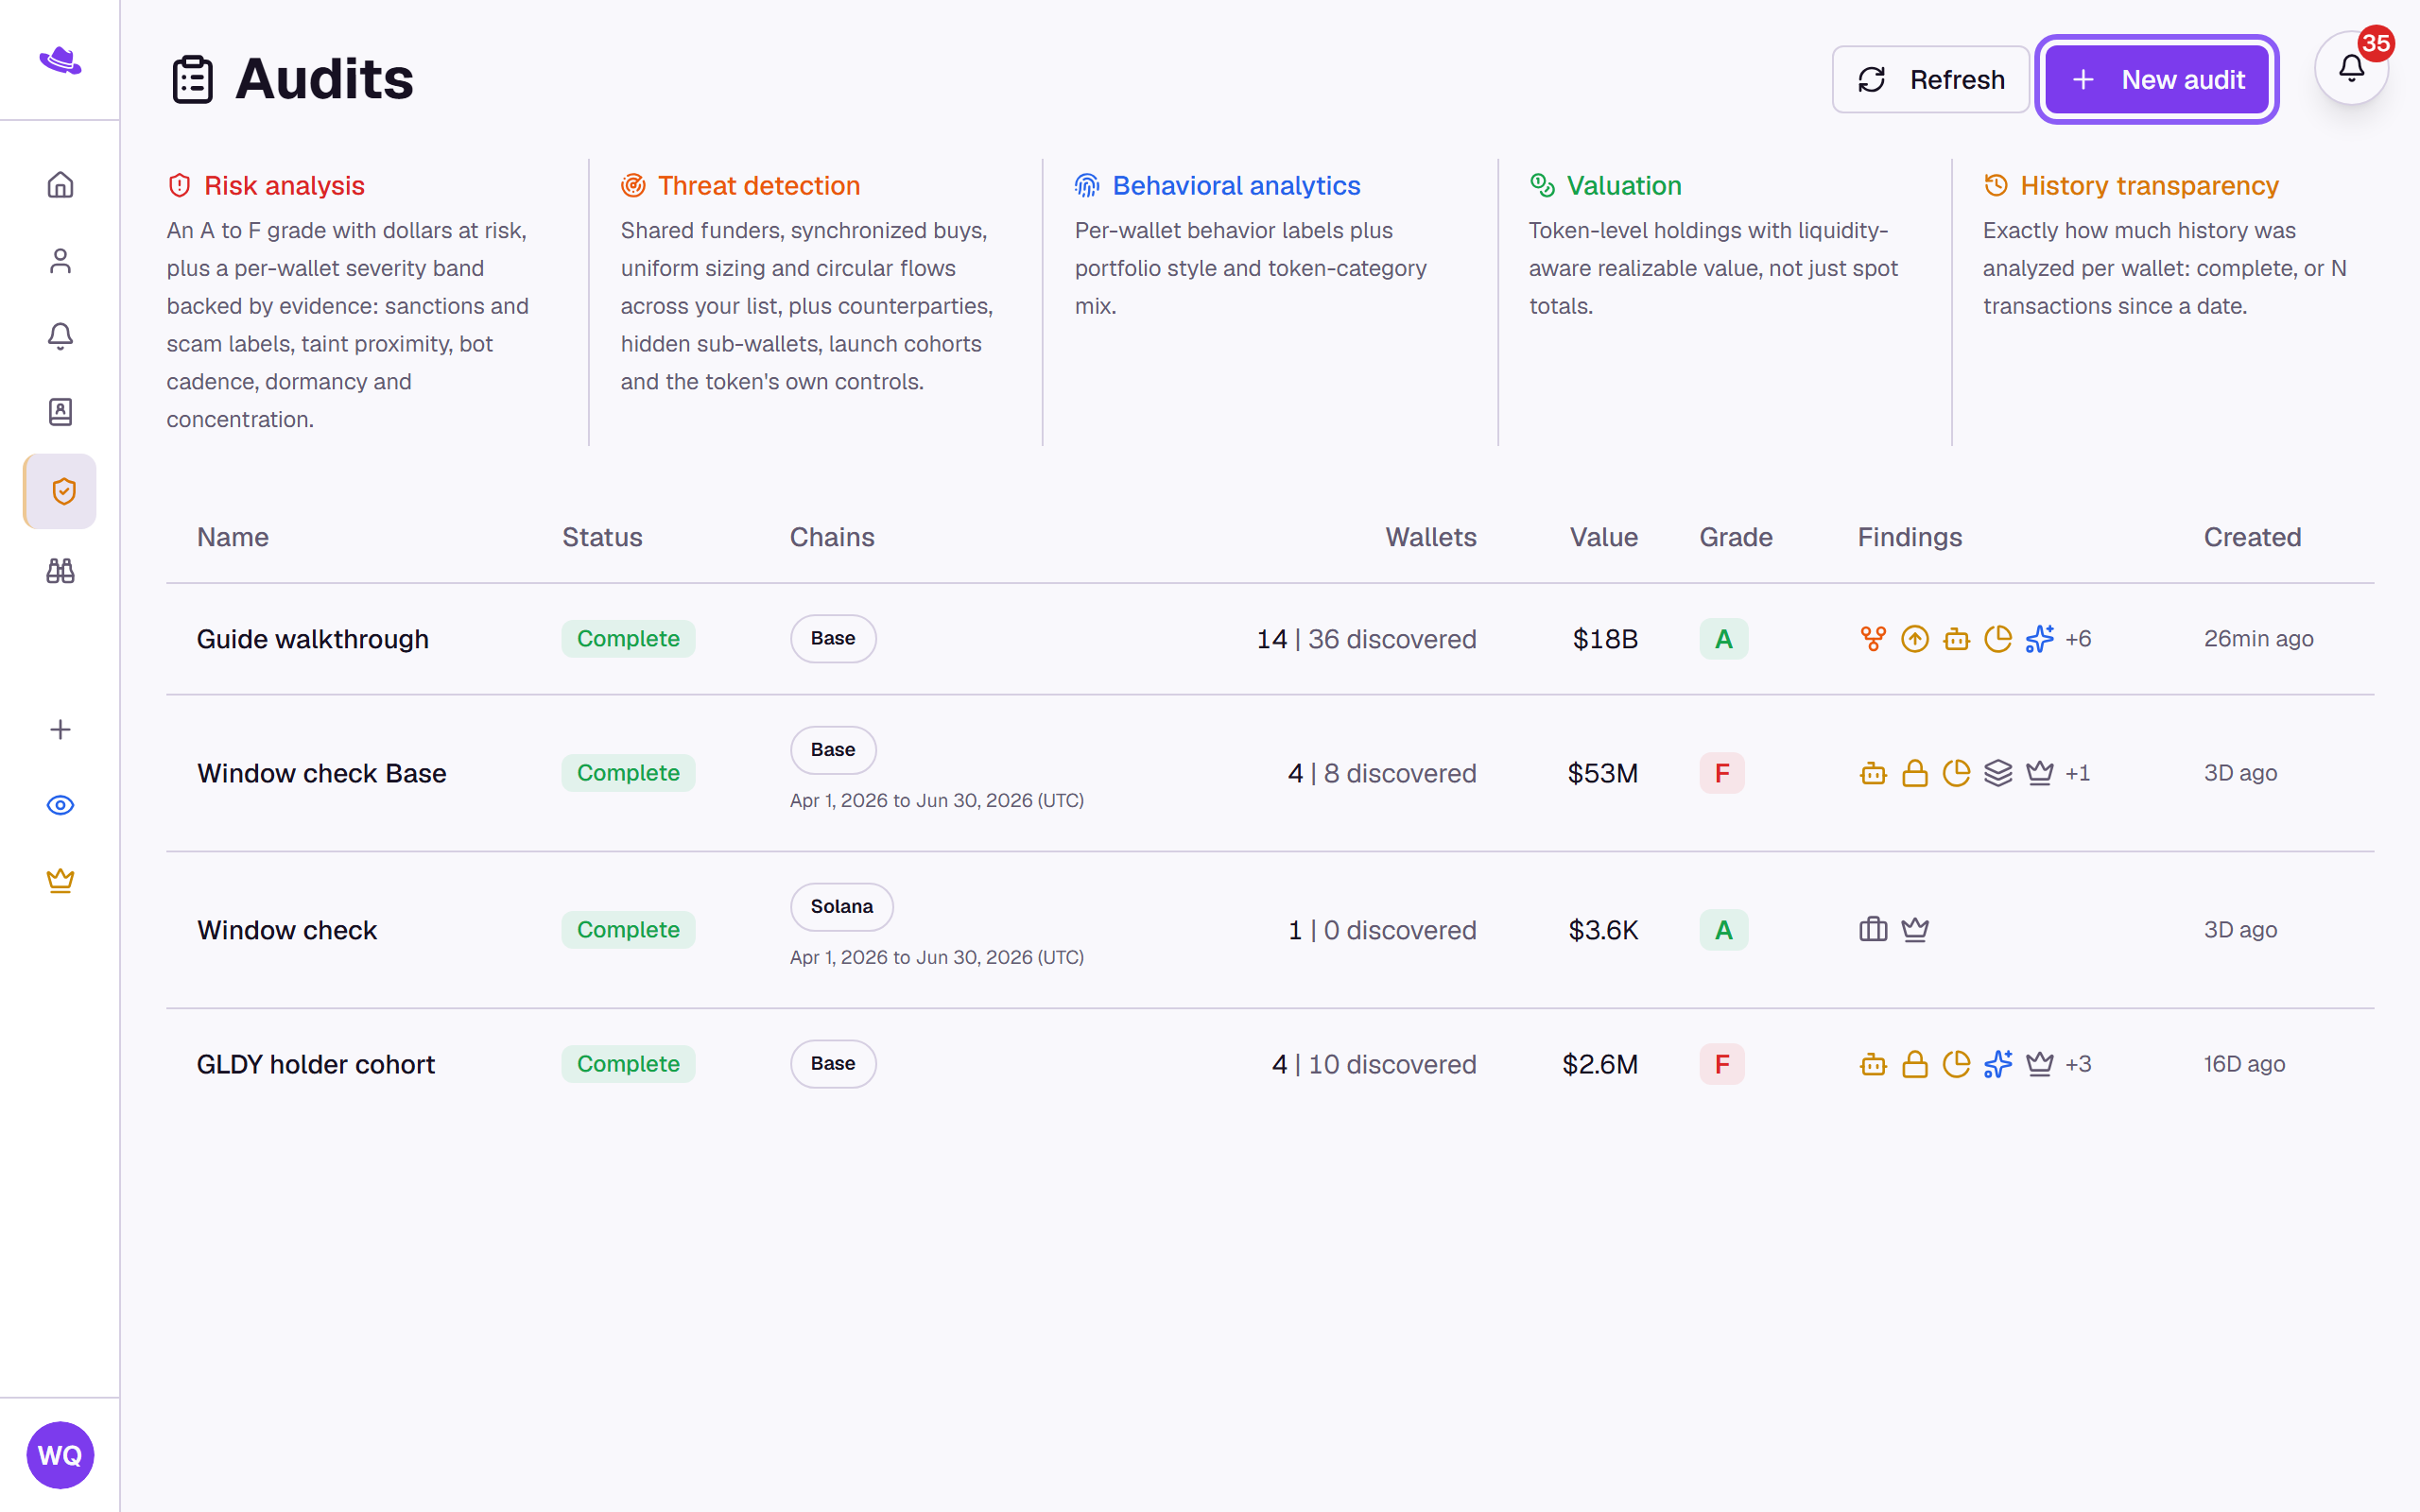Click lock finding icon in Window check Base row
The width and height of the screenshot is (2420, 1512).
pos(1915,773)
